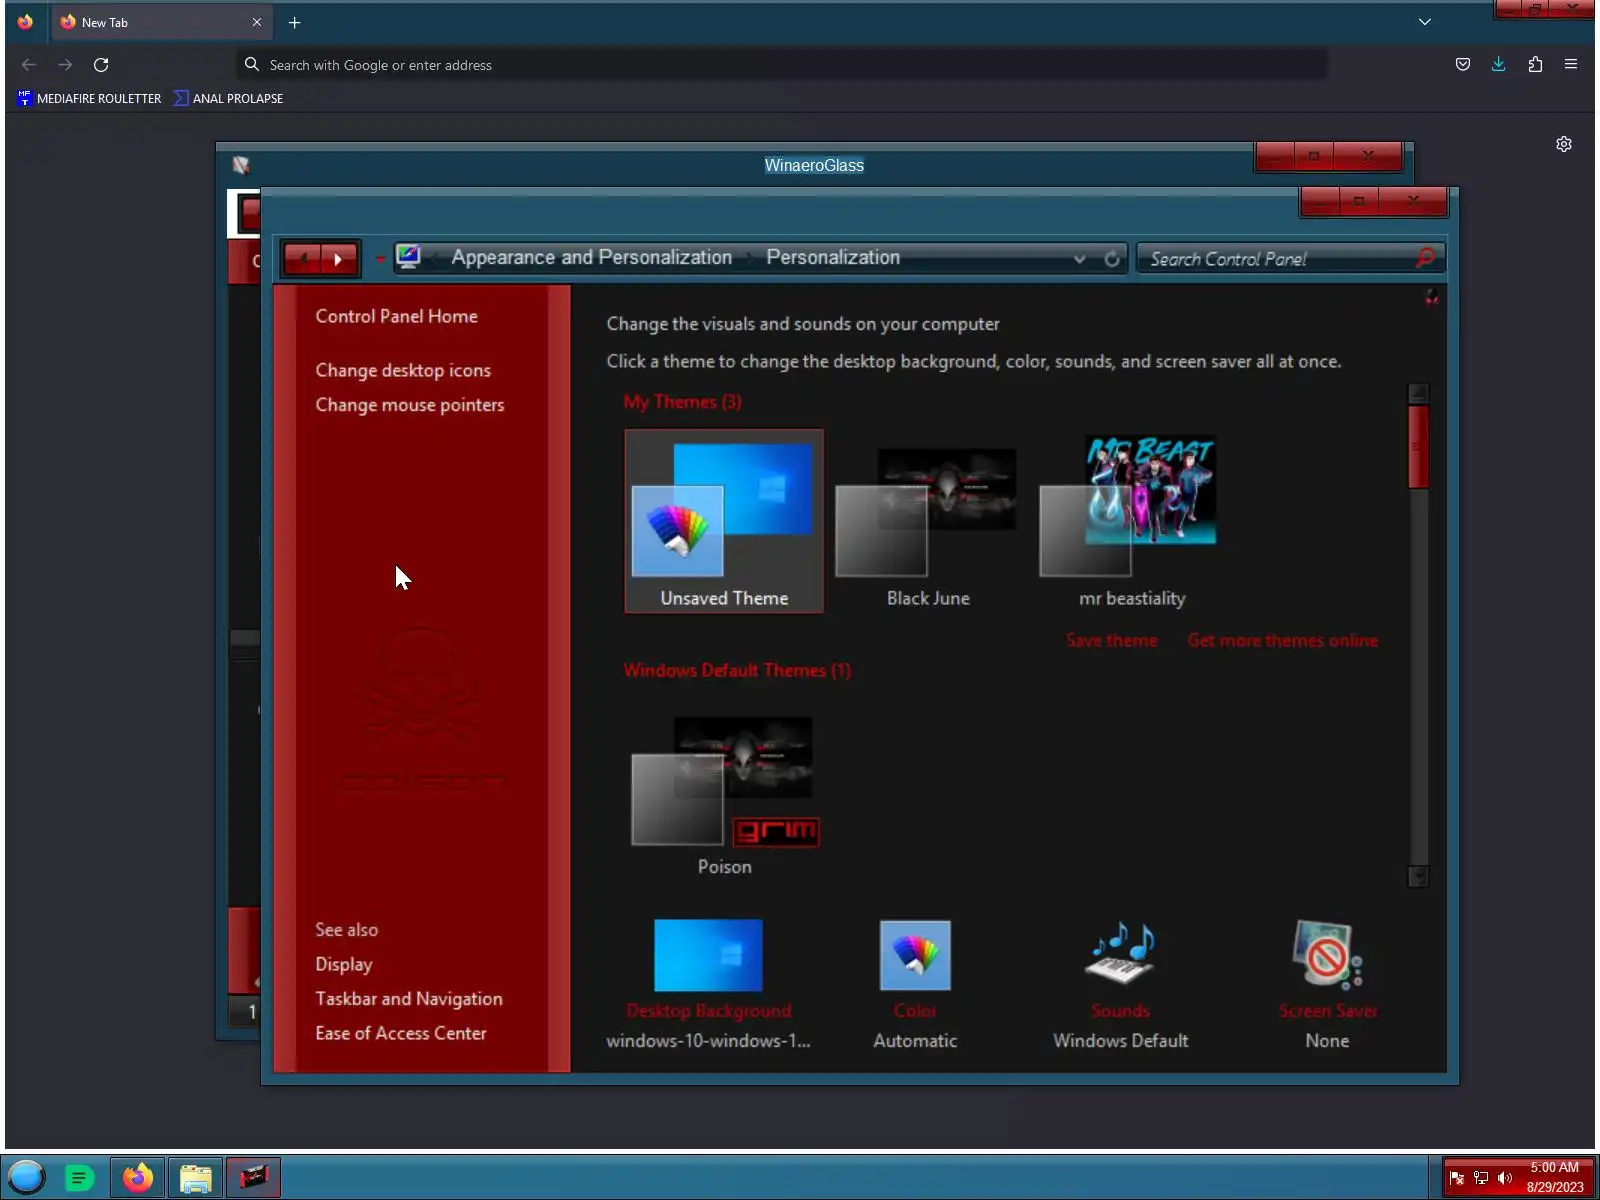
Task: Focus the Firefox address bar
Action: click(x=782, y=65)
